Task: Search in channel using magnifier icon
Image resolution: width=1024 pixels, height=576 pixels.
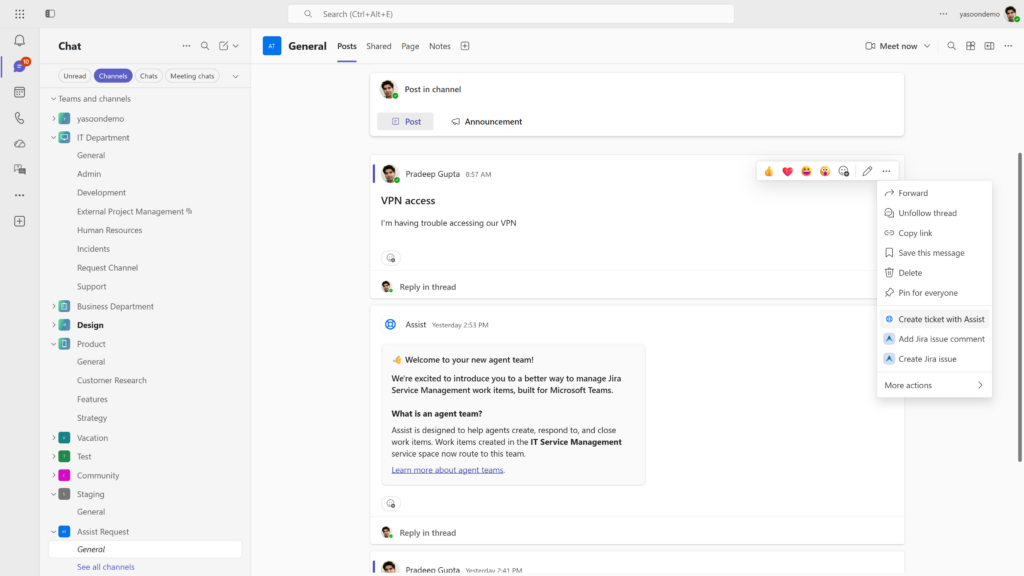Action: click(952, 46)
